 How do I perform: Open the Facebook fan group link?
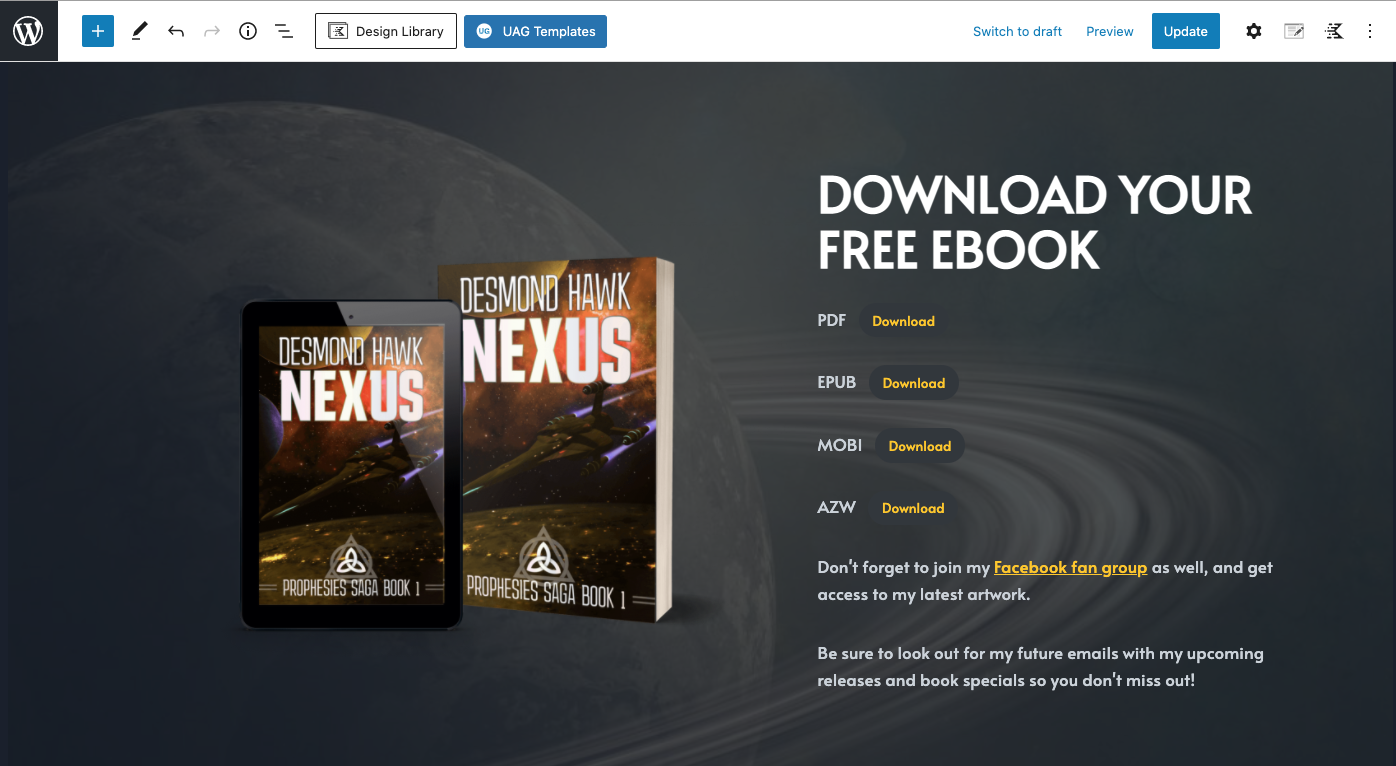point(1070,567)
